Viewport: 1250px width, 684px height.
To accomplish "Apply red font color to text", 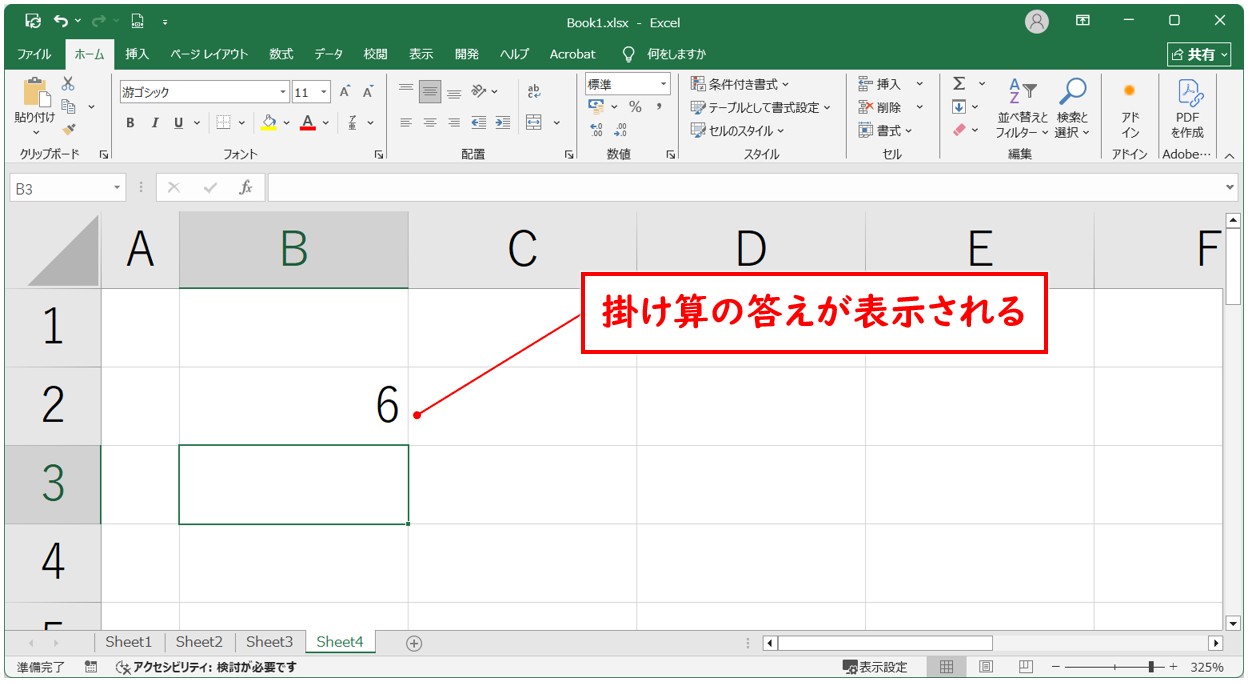I will point(308,123).
